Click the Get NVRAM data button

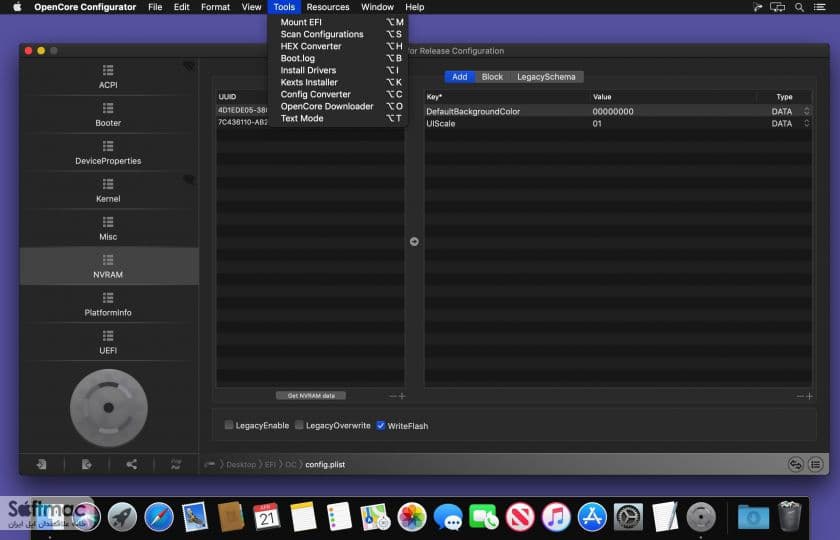tap(311, 395)
